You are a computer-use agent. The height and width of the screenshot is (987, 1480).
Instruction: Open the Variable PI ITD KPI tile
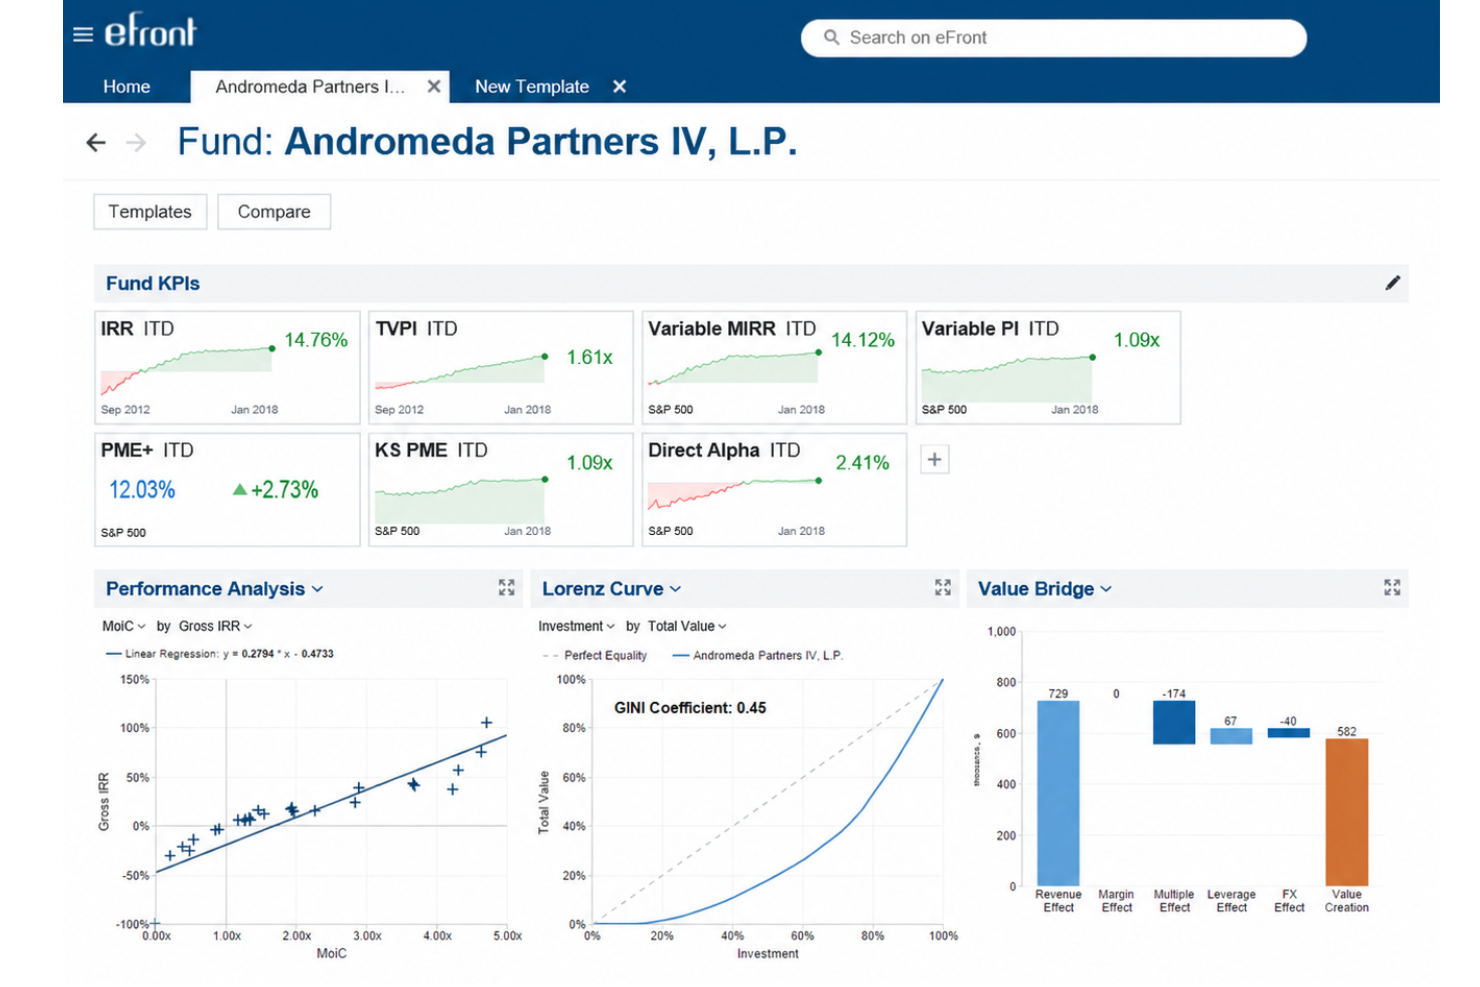point(1048,368)
